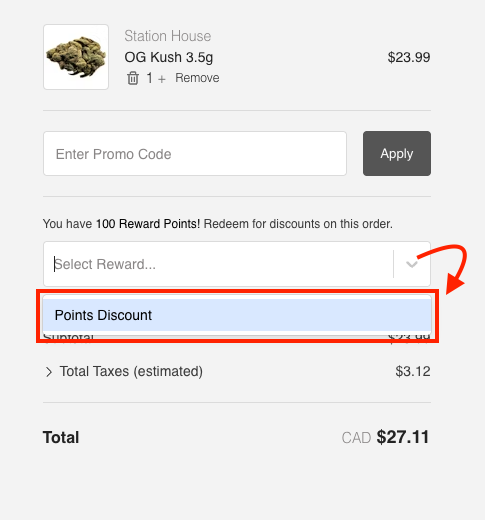Click the $23.99 item price
485x520 pixels.
409,57
